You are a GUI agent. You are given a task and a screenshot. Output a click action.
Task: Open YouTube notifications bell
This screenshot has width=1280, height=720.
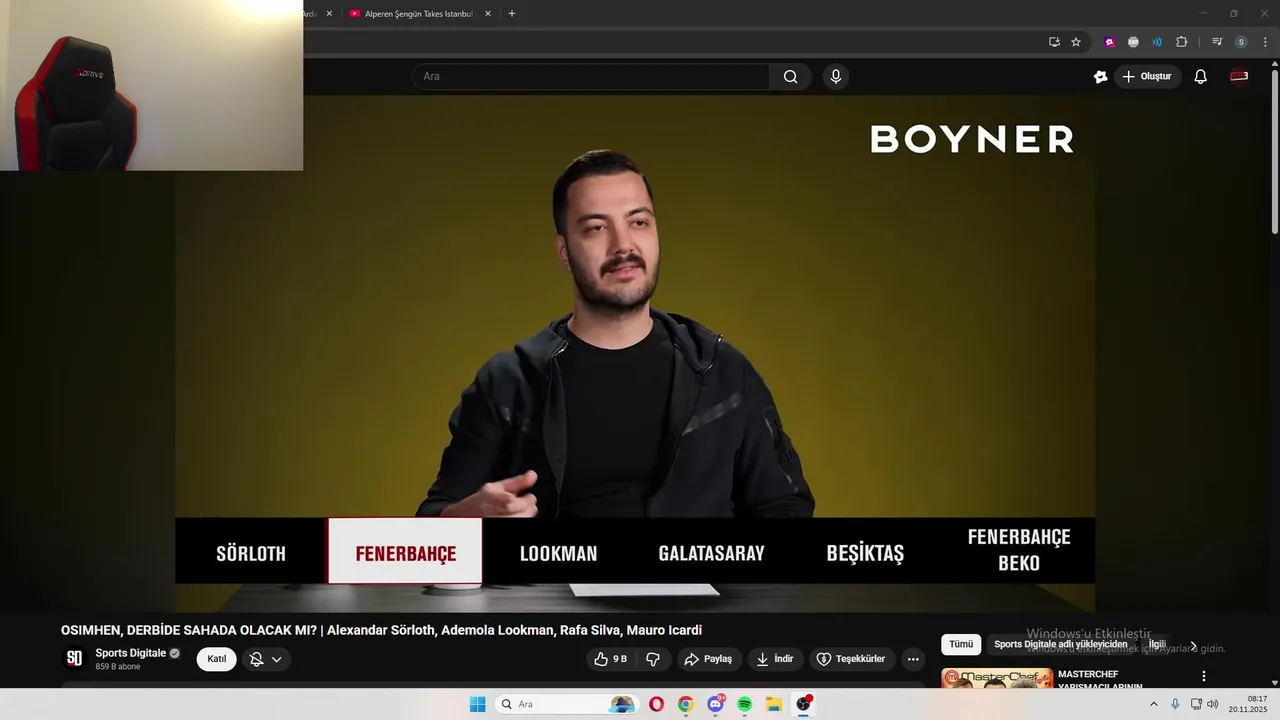pyautogui.click(x=1201, y=77)
